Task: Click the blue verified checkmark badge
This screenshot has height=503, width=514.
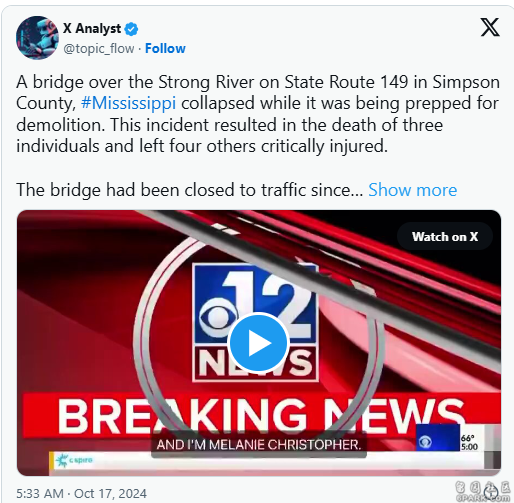Action: click(131, 29)
